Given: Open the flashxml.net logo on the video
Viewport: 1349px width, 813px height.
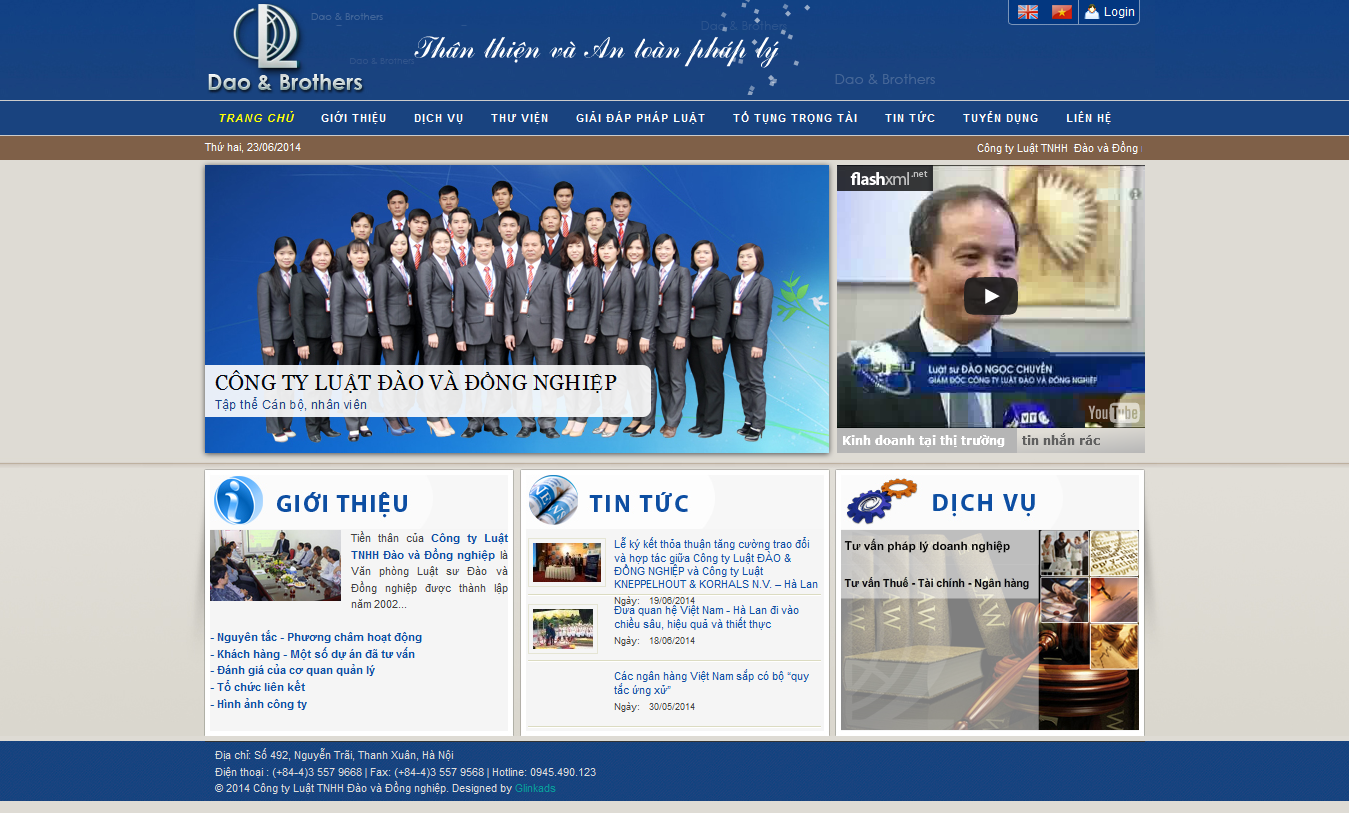Looking at the screenshot, I should [884, 177].
